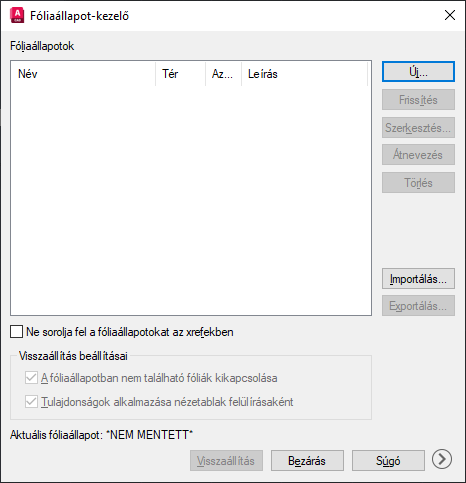Create a new layer state with Új...
This screenshot has height=483, width=466.
[x=418, y=72]
